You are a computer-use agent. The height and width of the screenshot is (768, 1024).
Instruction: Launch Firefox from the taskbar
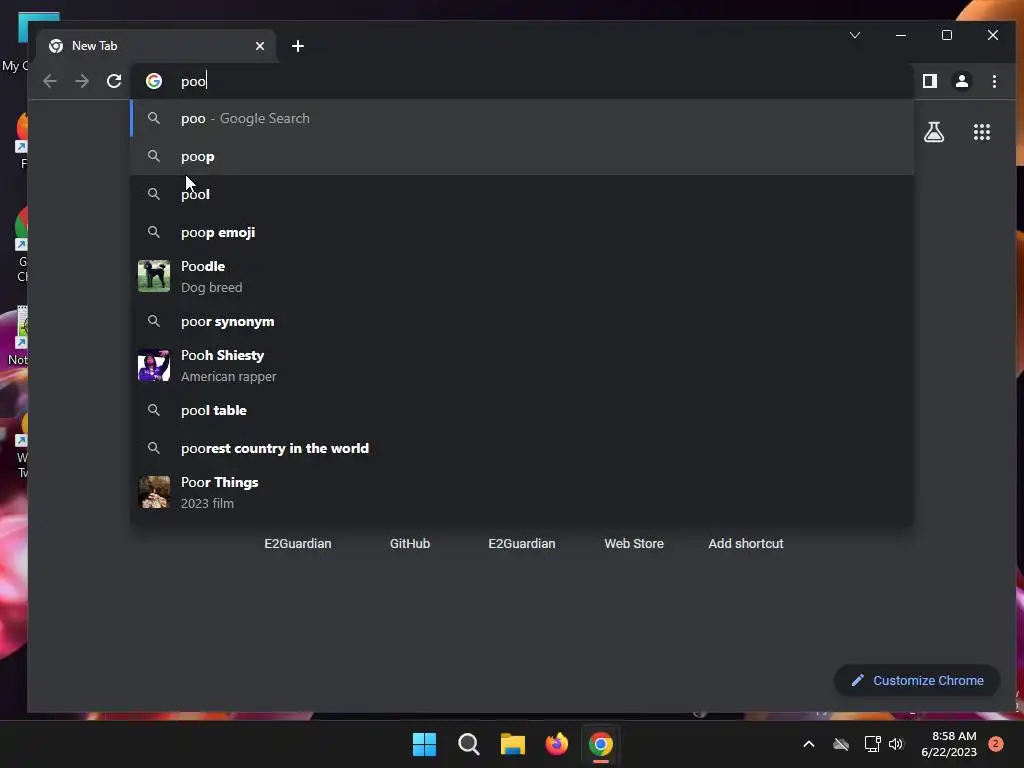[x=556, y=744]
